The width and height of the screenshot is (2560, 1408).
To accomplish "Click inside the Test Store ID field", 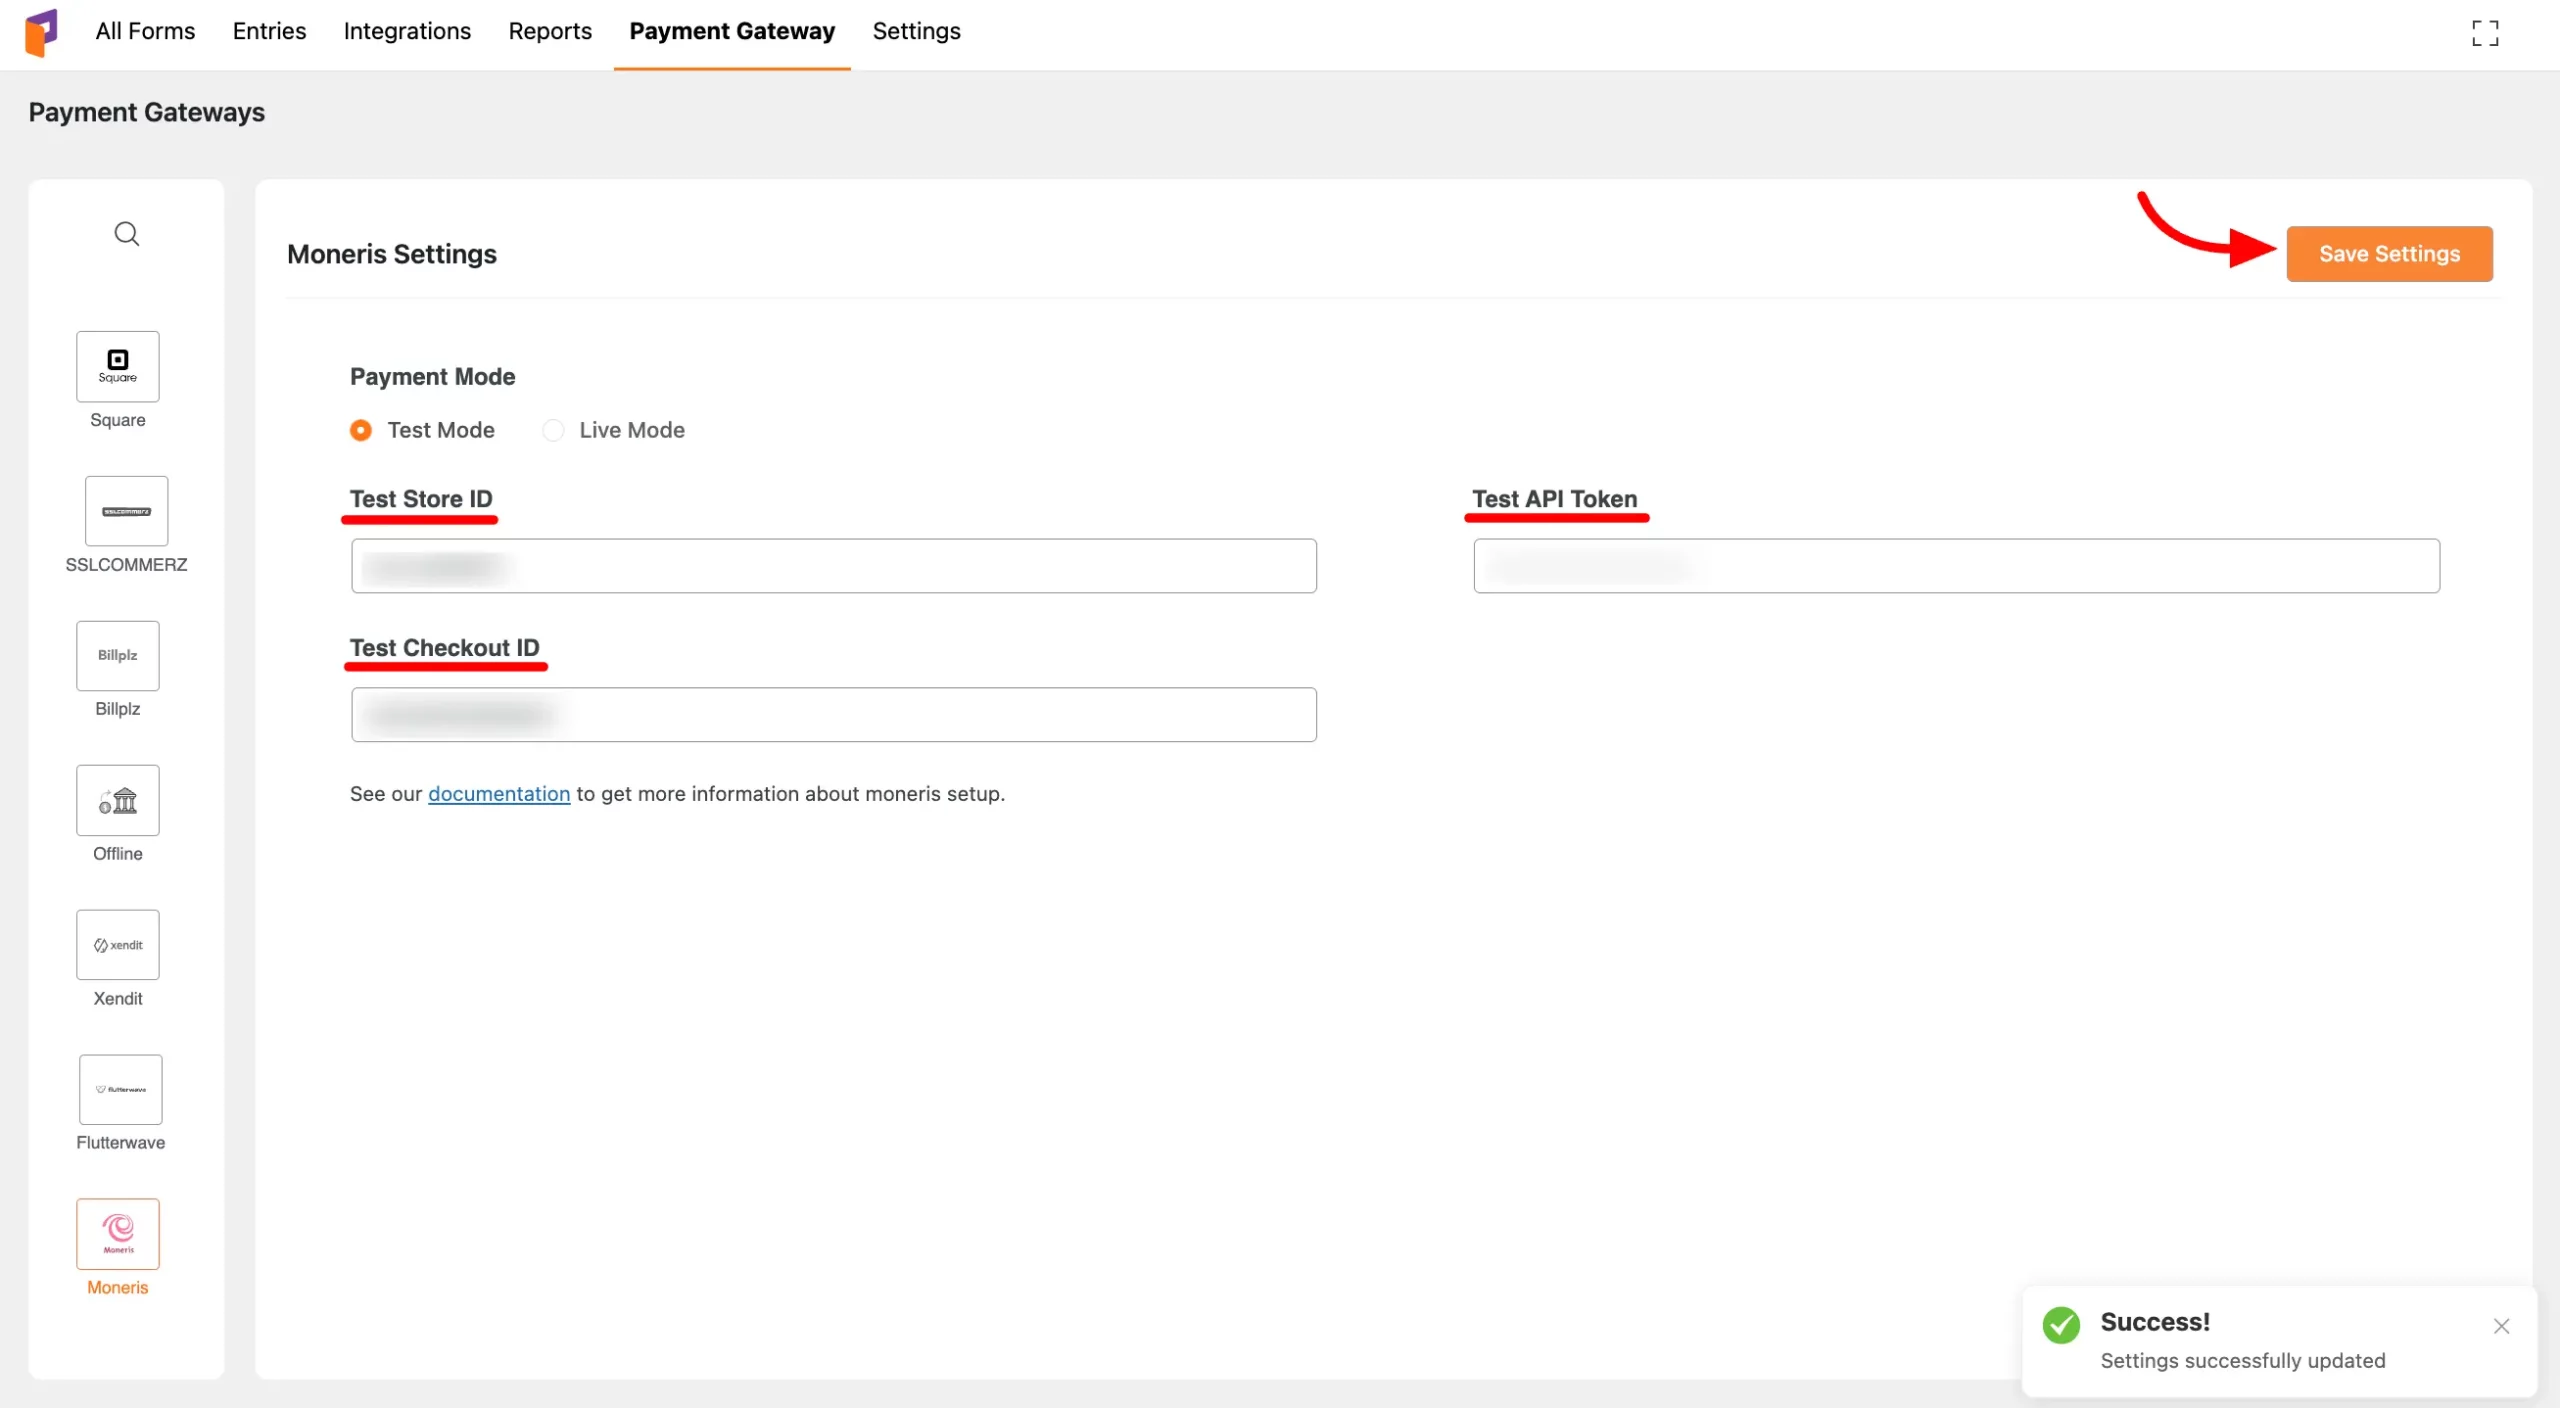I will 832,565.
